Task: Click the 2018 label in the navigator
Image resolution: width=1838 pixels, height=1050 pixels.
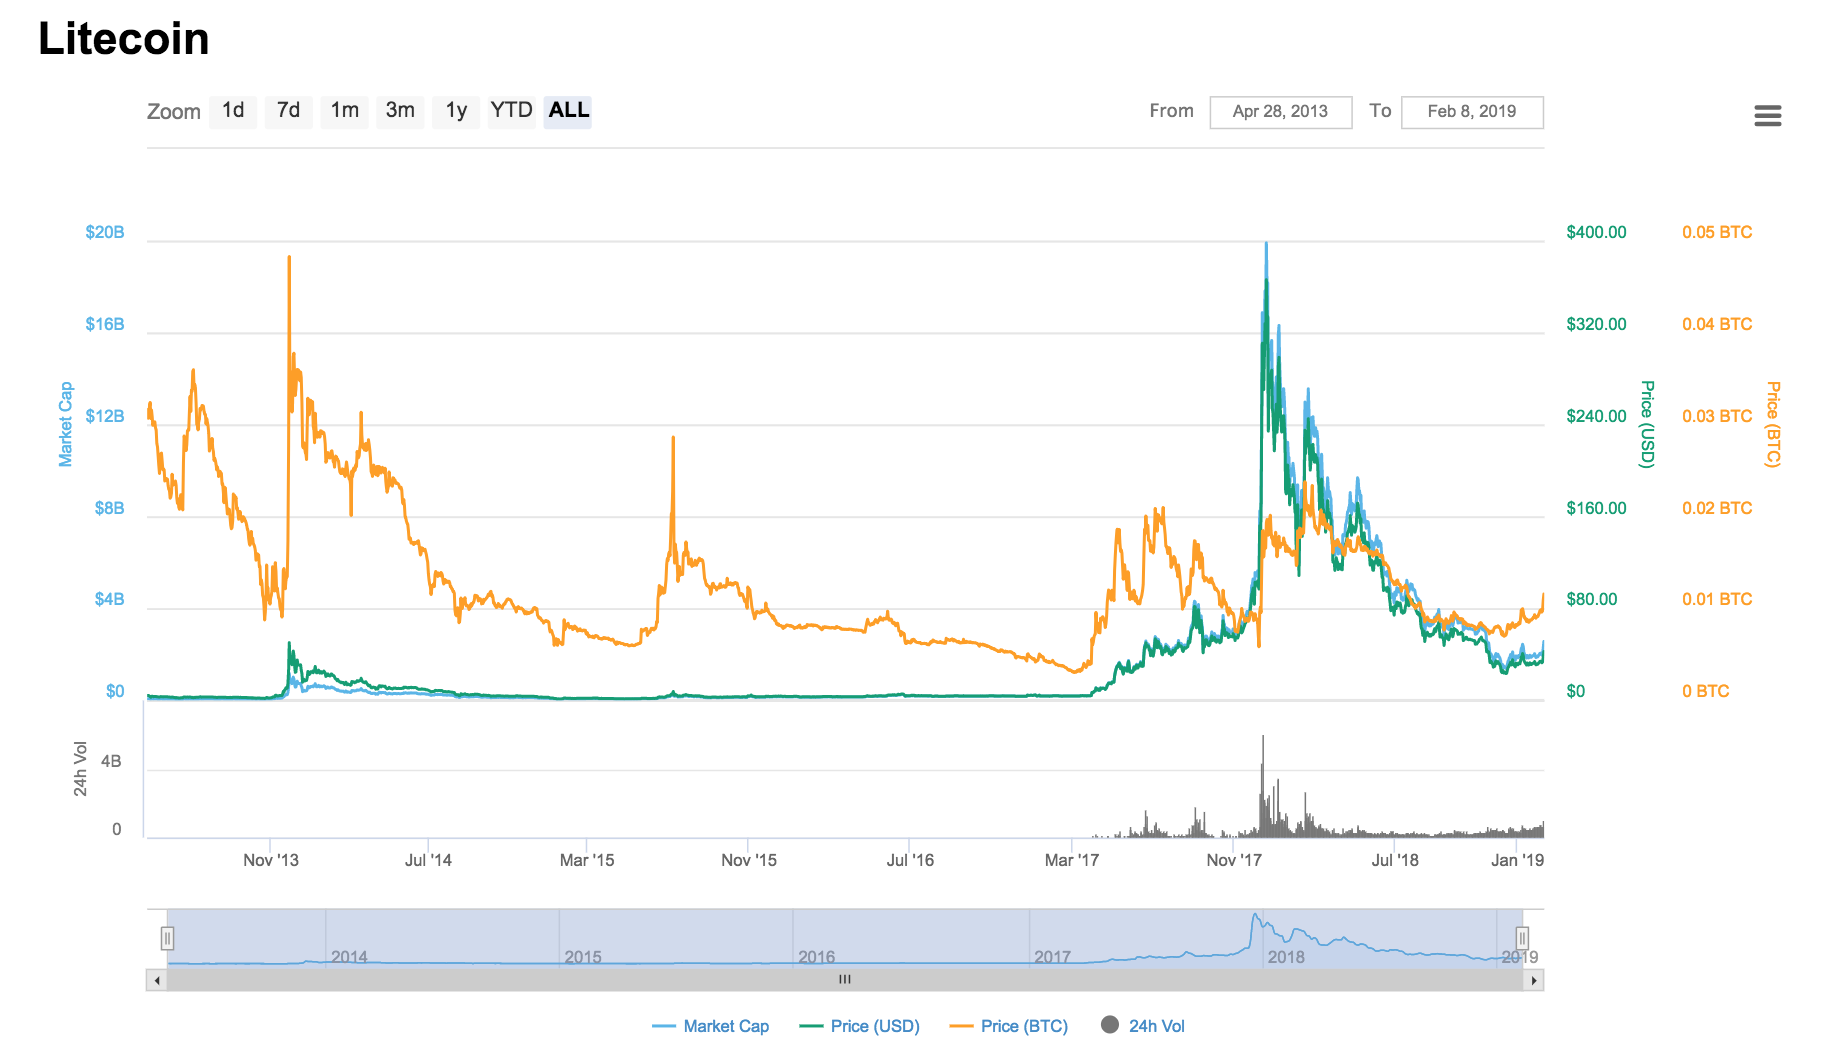Action: point(1286,957)
